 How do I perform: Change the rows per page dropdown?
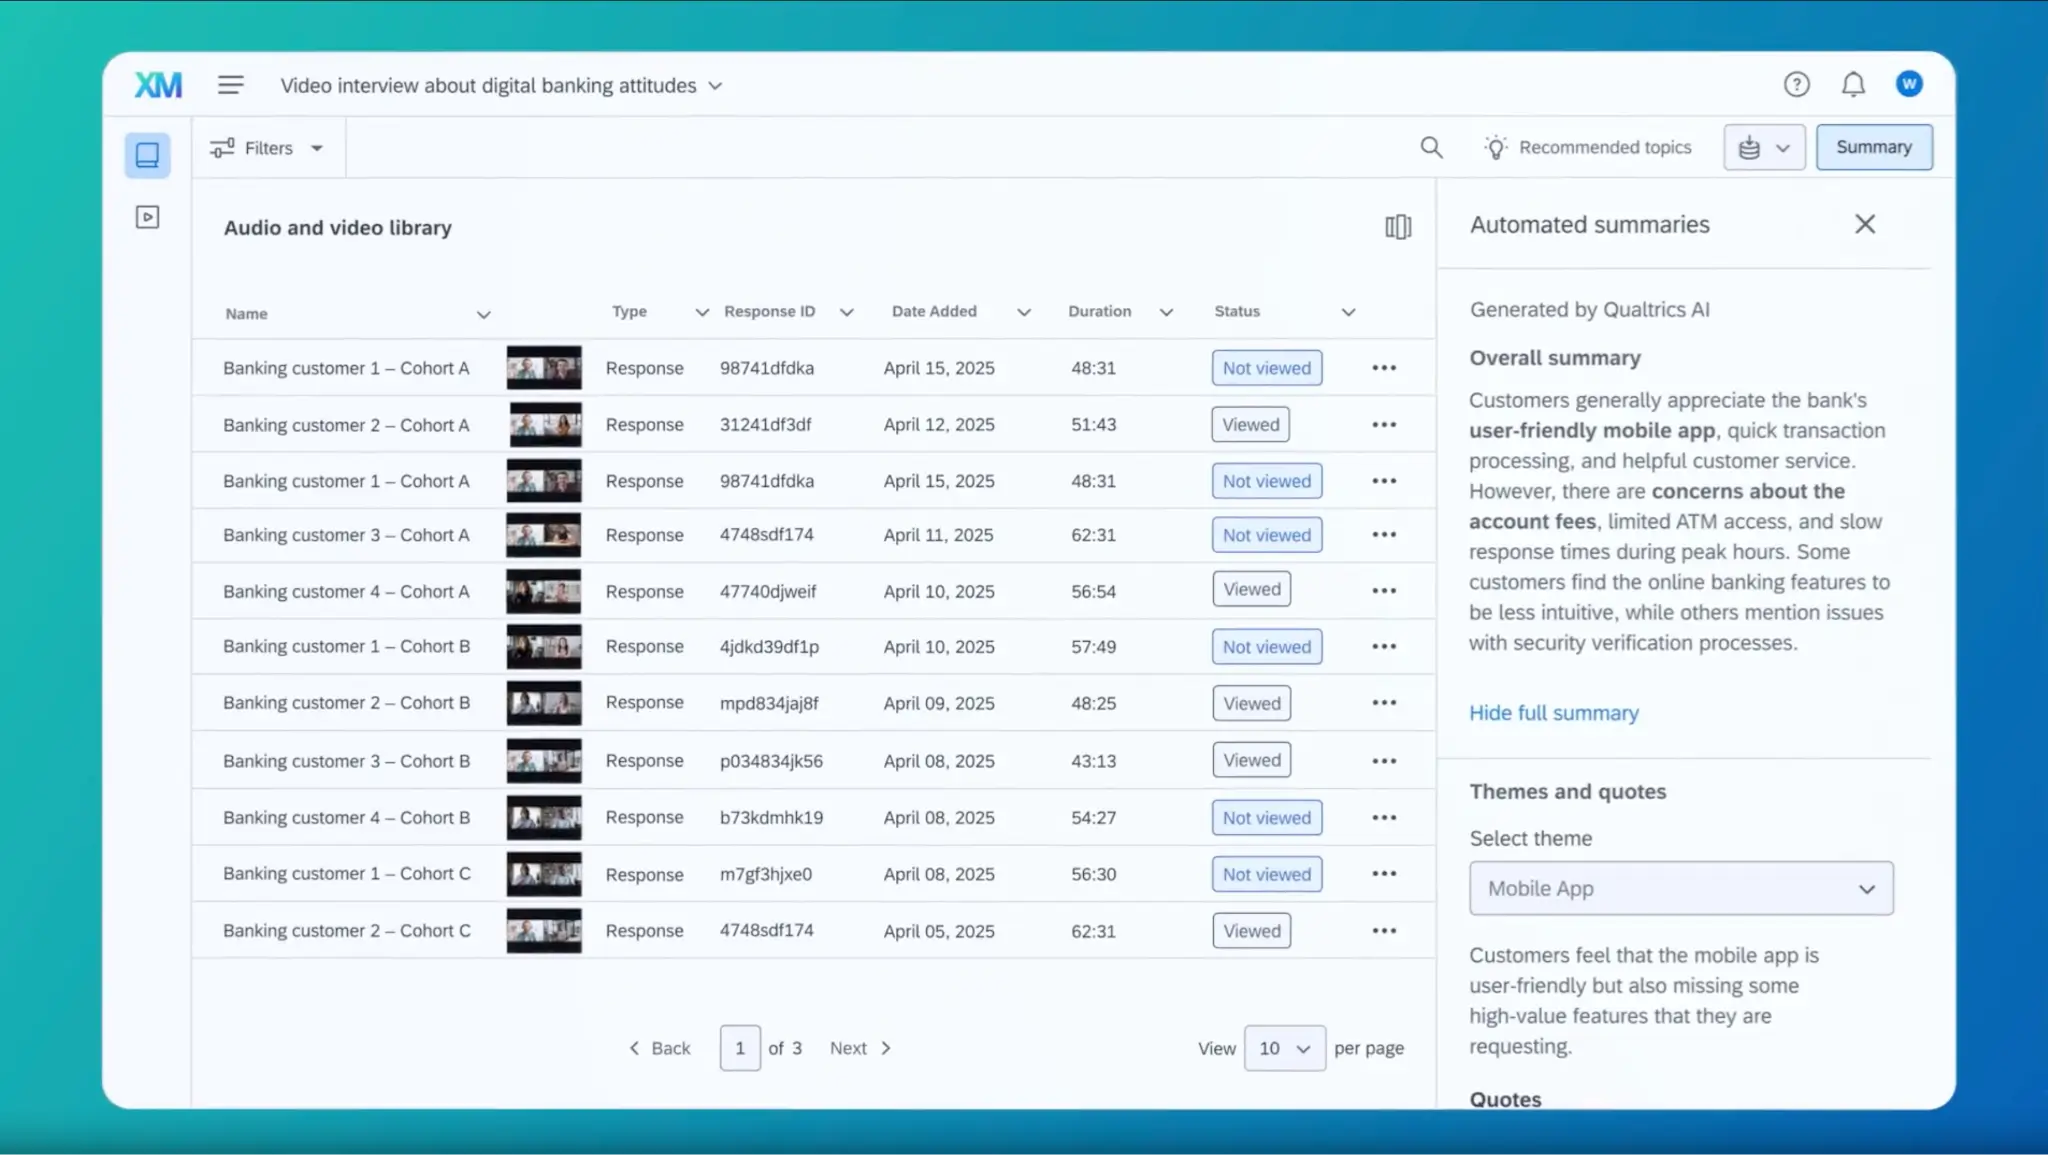click(1284, 1048)
